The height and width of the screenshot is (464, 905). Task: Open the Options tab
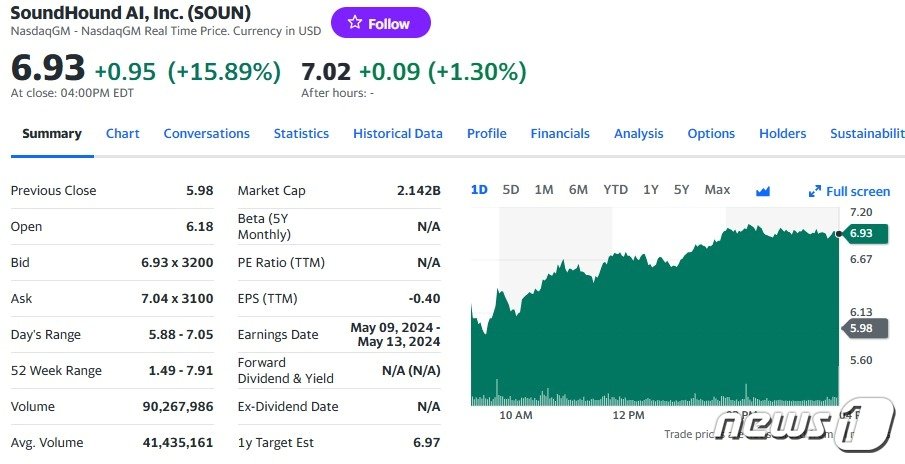click(711, 133)
